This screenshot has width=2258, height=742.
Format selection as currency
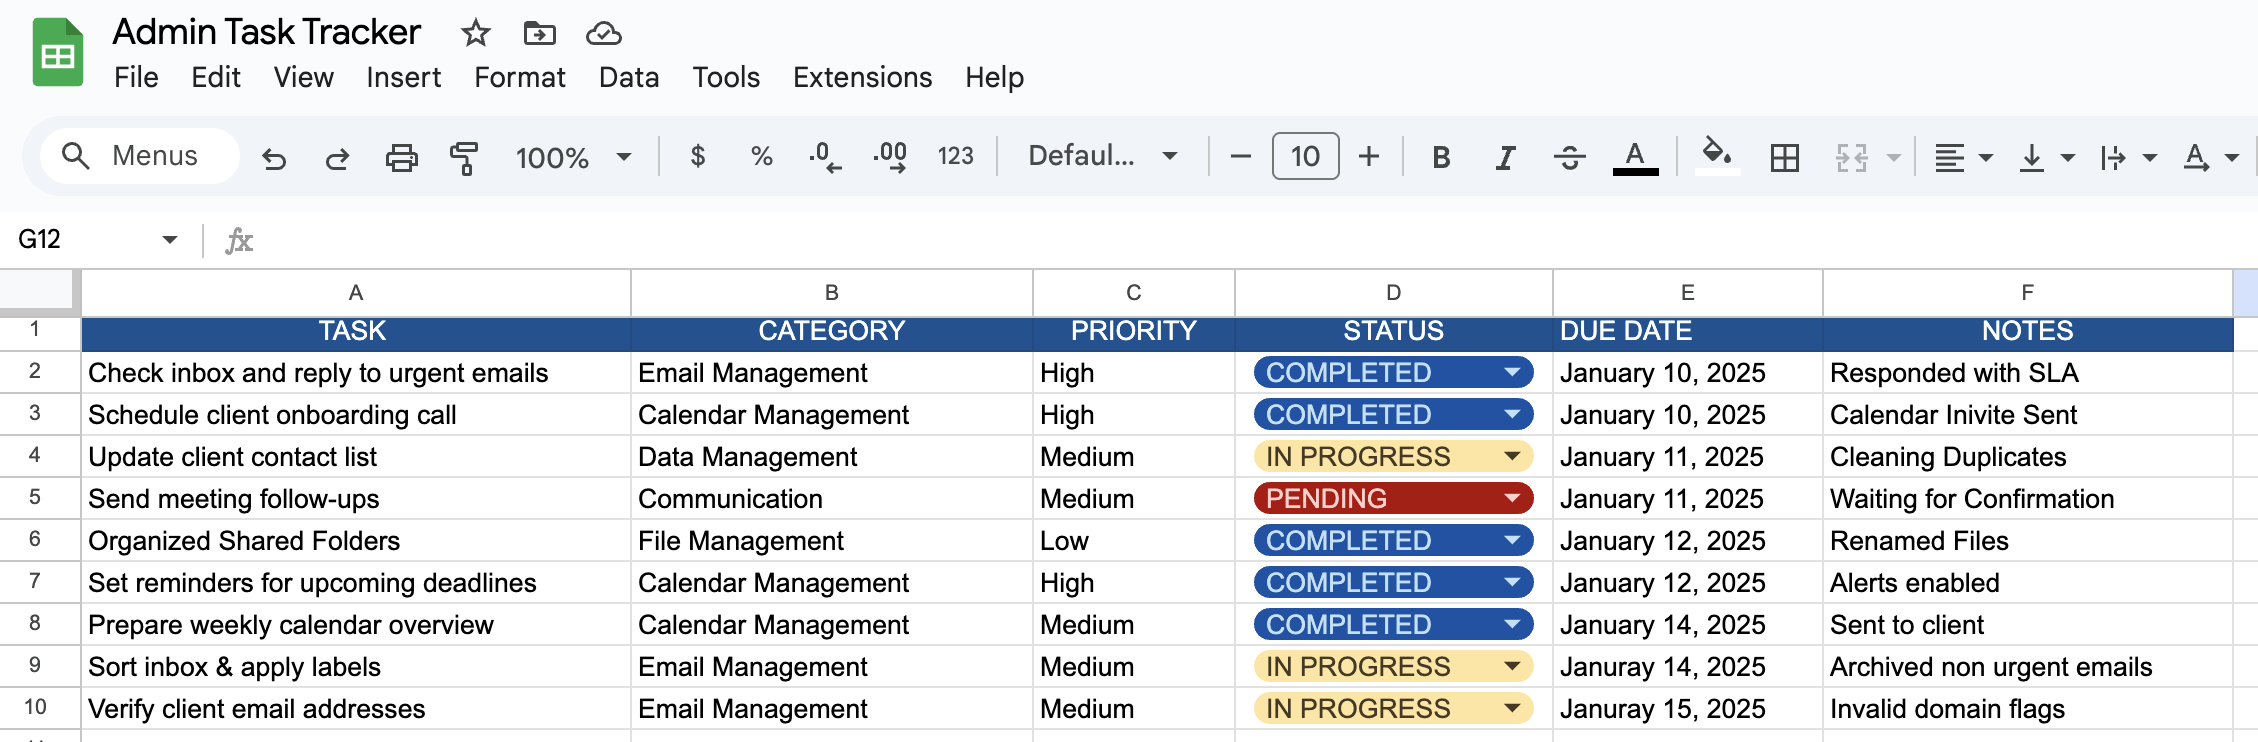[698, 156]
